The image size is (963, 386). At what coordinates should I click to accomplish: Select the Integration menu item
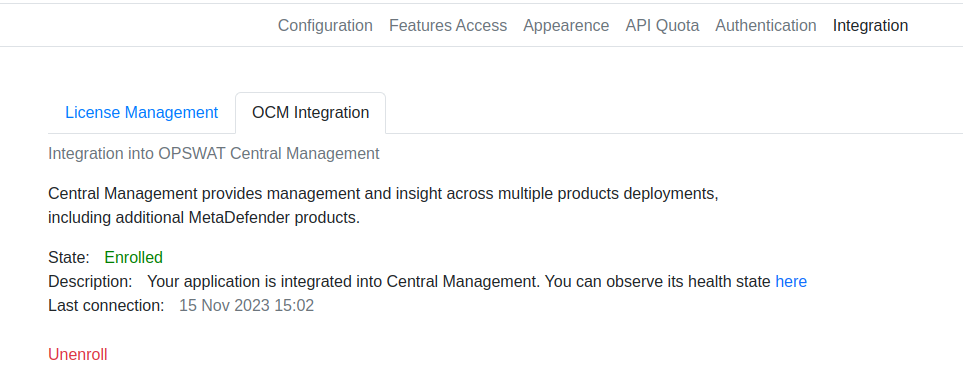click(870, 26)
